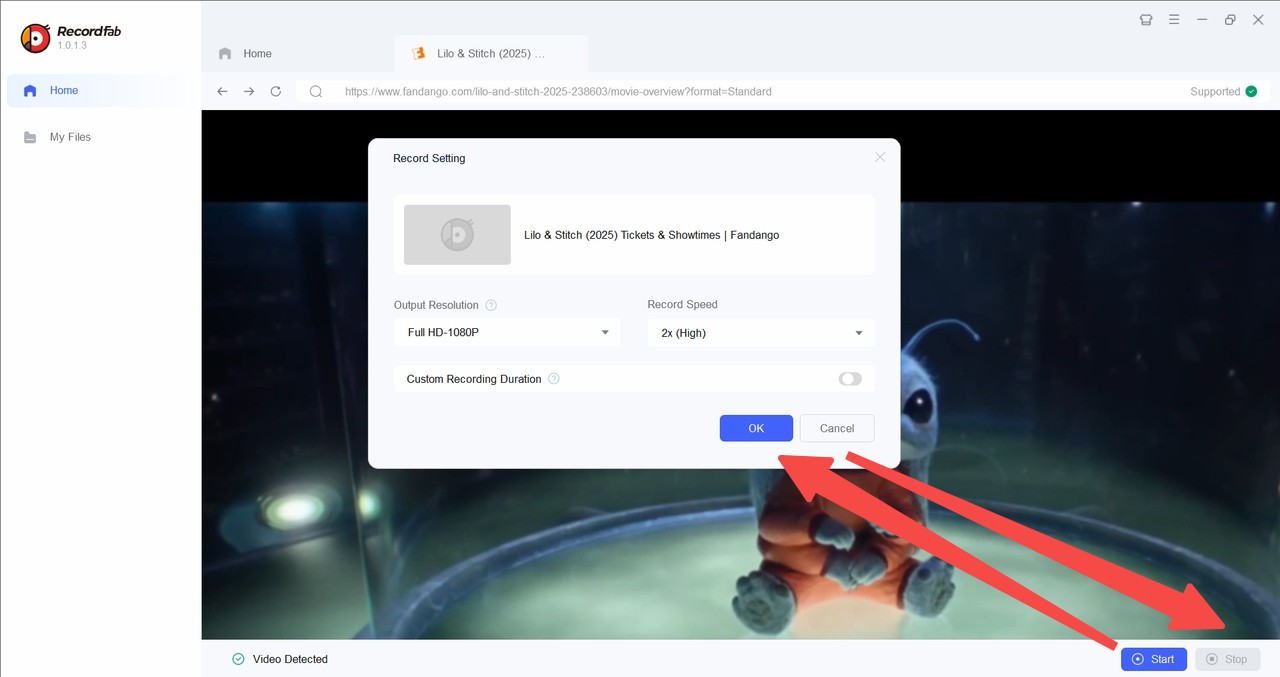The width and height of the screenshot is (1280, 677).
Task: Open the shop cart icon in title bar
Action: point(1146,20)
